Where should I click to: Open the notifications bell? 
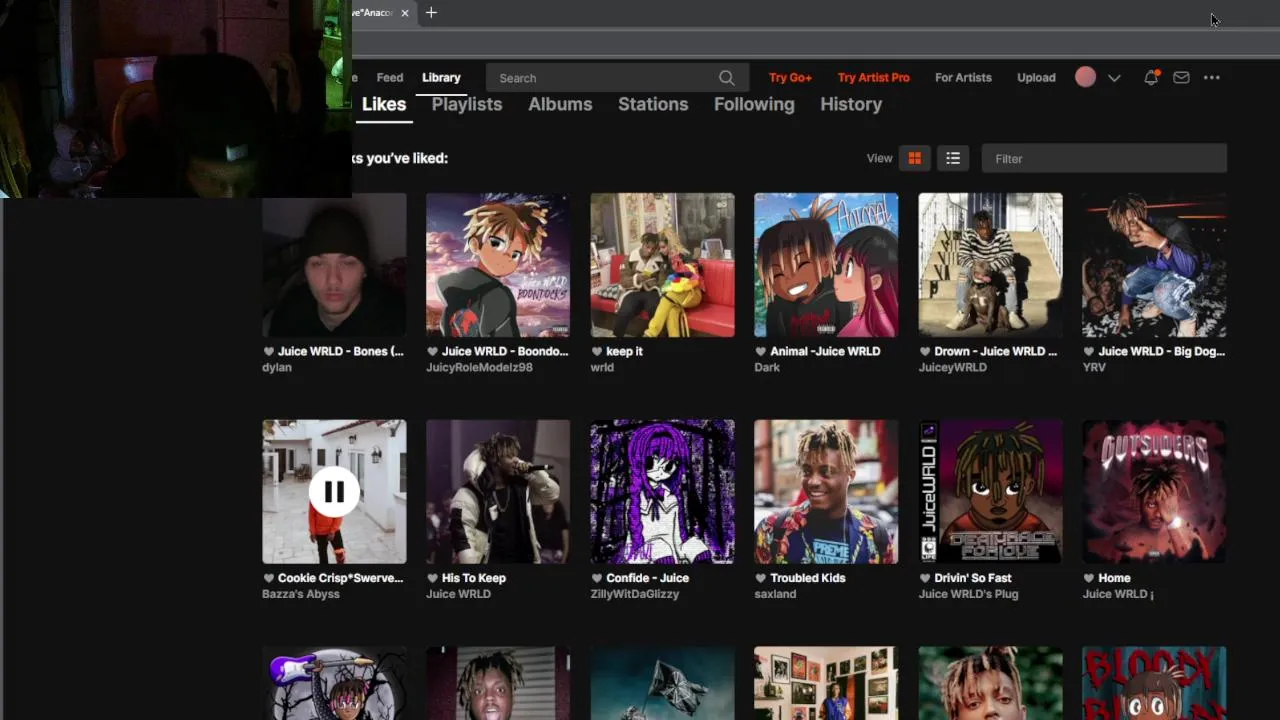1151,77
